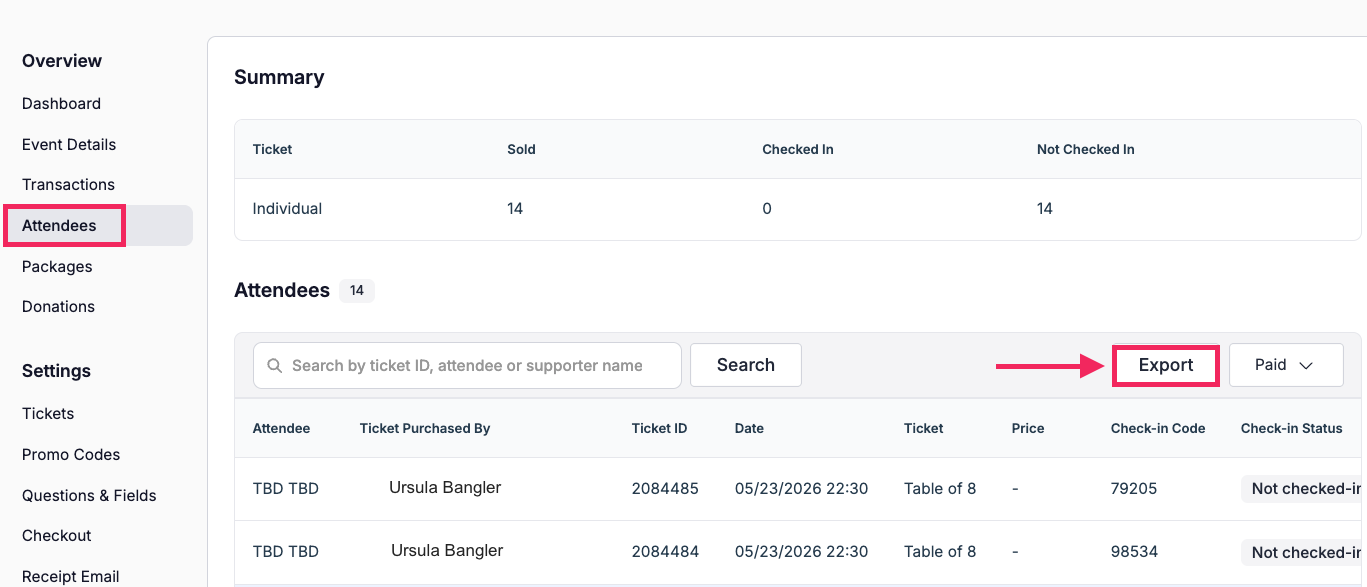
Task: Click check-in code 79205
Action: (x=1134, y=489)
